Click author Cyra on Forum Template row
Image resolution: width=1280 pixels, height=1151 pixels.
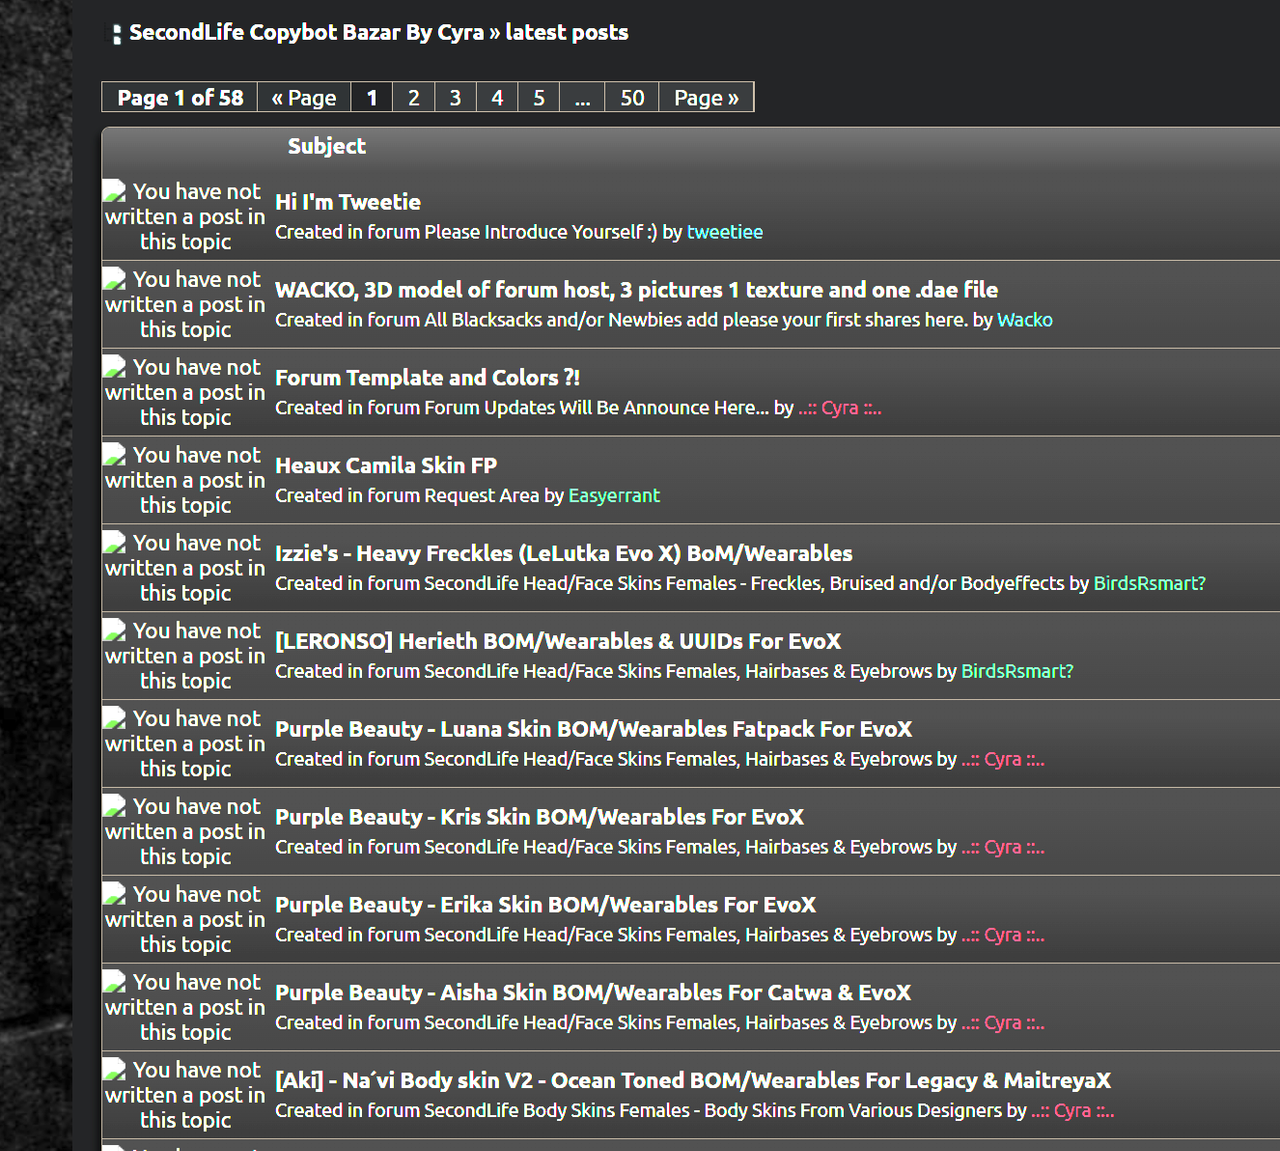click(x=840, y=408)
